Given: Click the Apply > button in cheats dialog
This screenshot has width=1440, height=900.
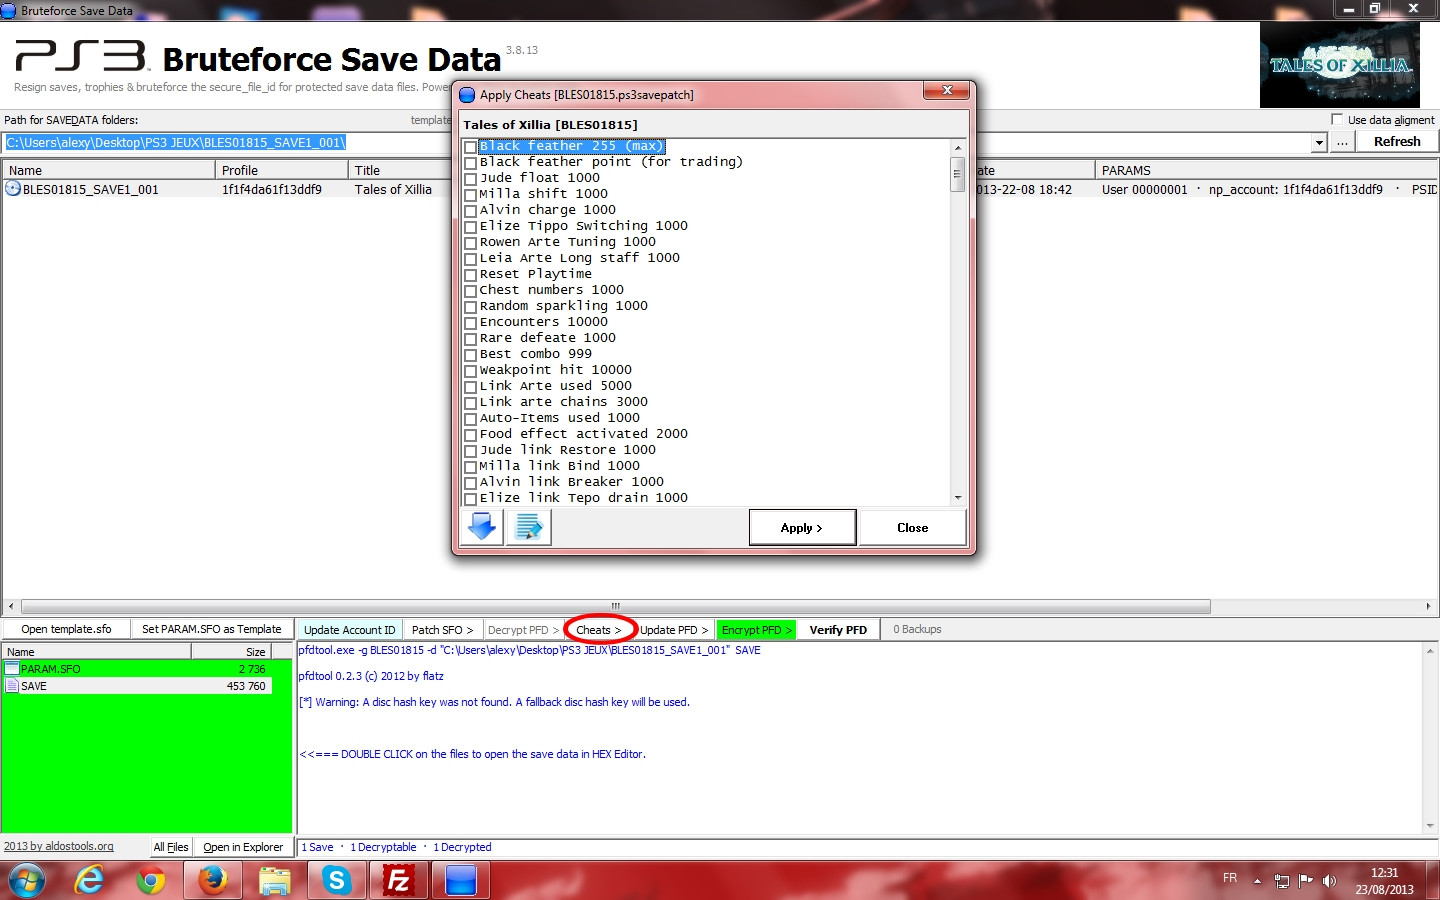Looking at the screenshot, I should tap(802, 527).
